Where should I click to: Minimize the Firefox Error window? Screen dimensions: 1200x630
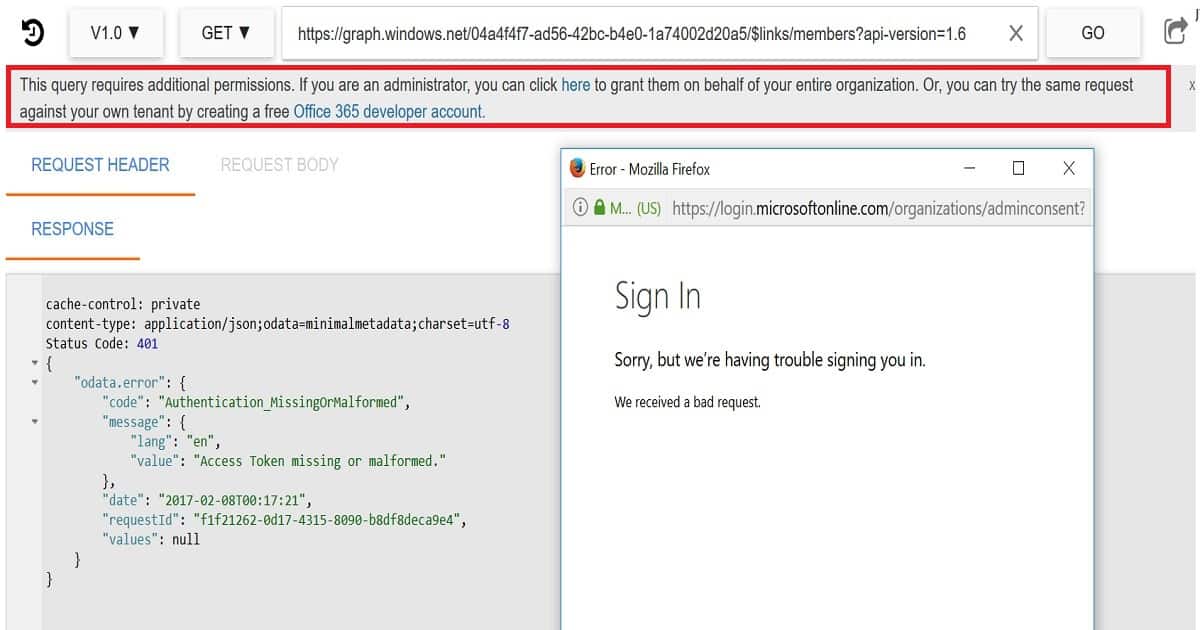(969, 169)
